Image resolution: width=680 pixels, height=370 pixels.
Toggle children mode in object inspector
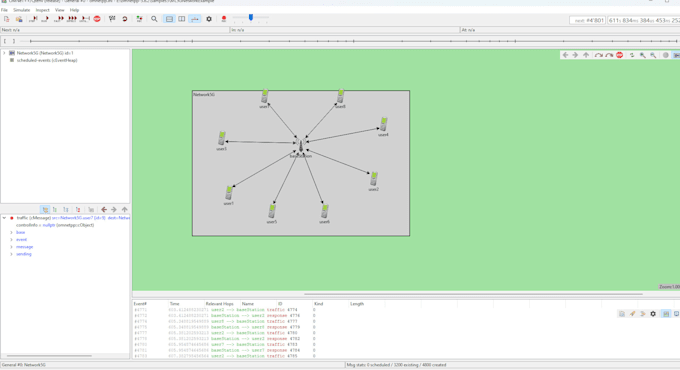point(66,210)
